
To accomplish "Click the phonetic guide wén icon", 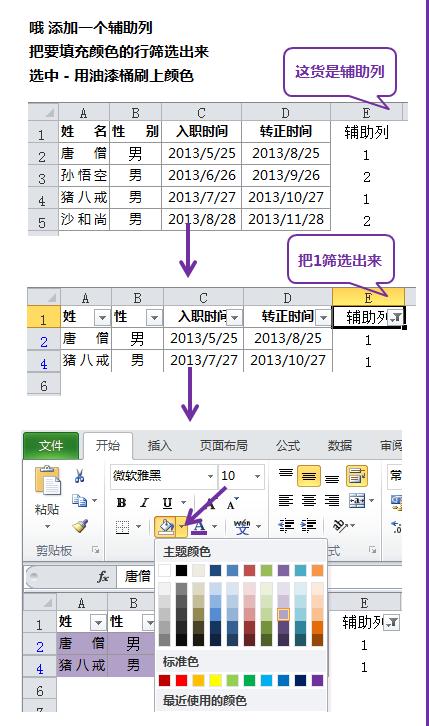I will click(x=242, y=526).
